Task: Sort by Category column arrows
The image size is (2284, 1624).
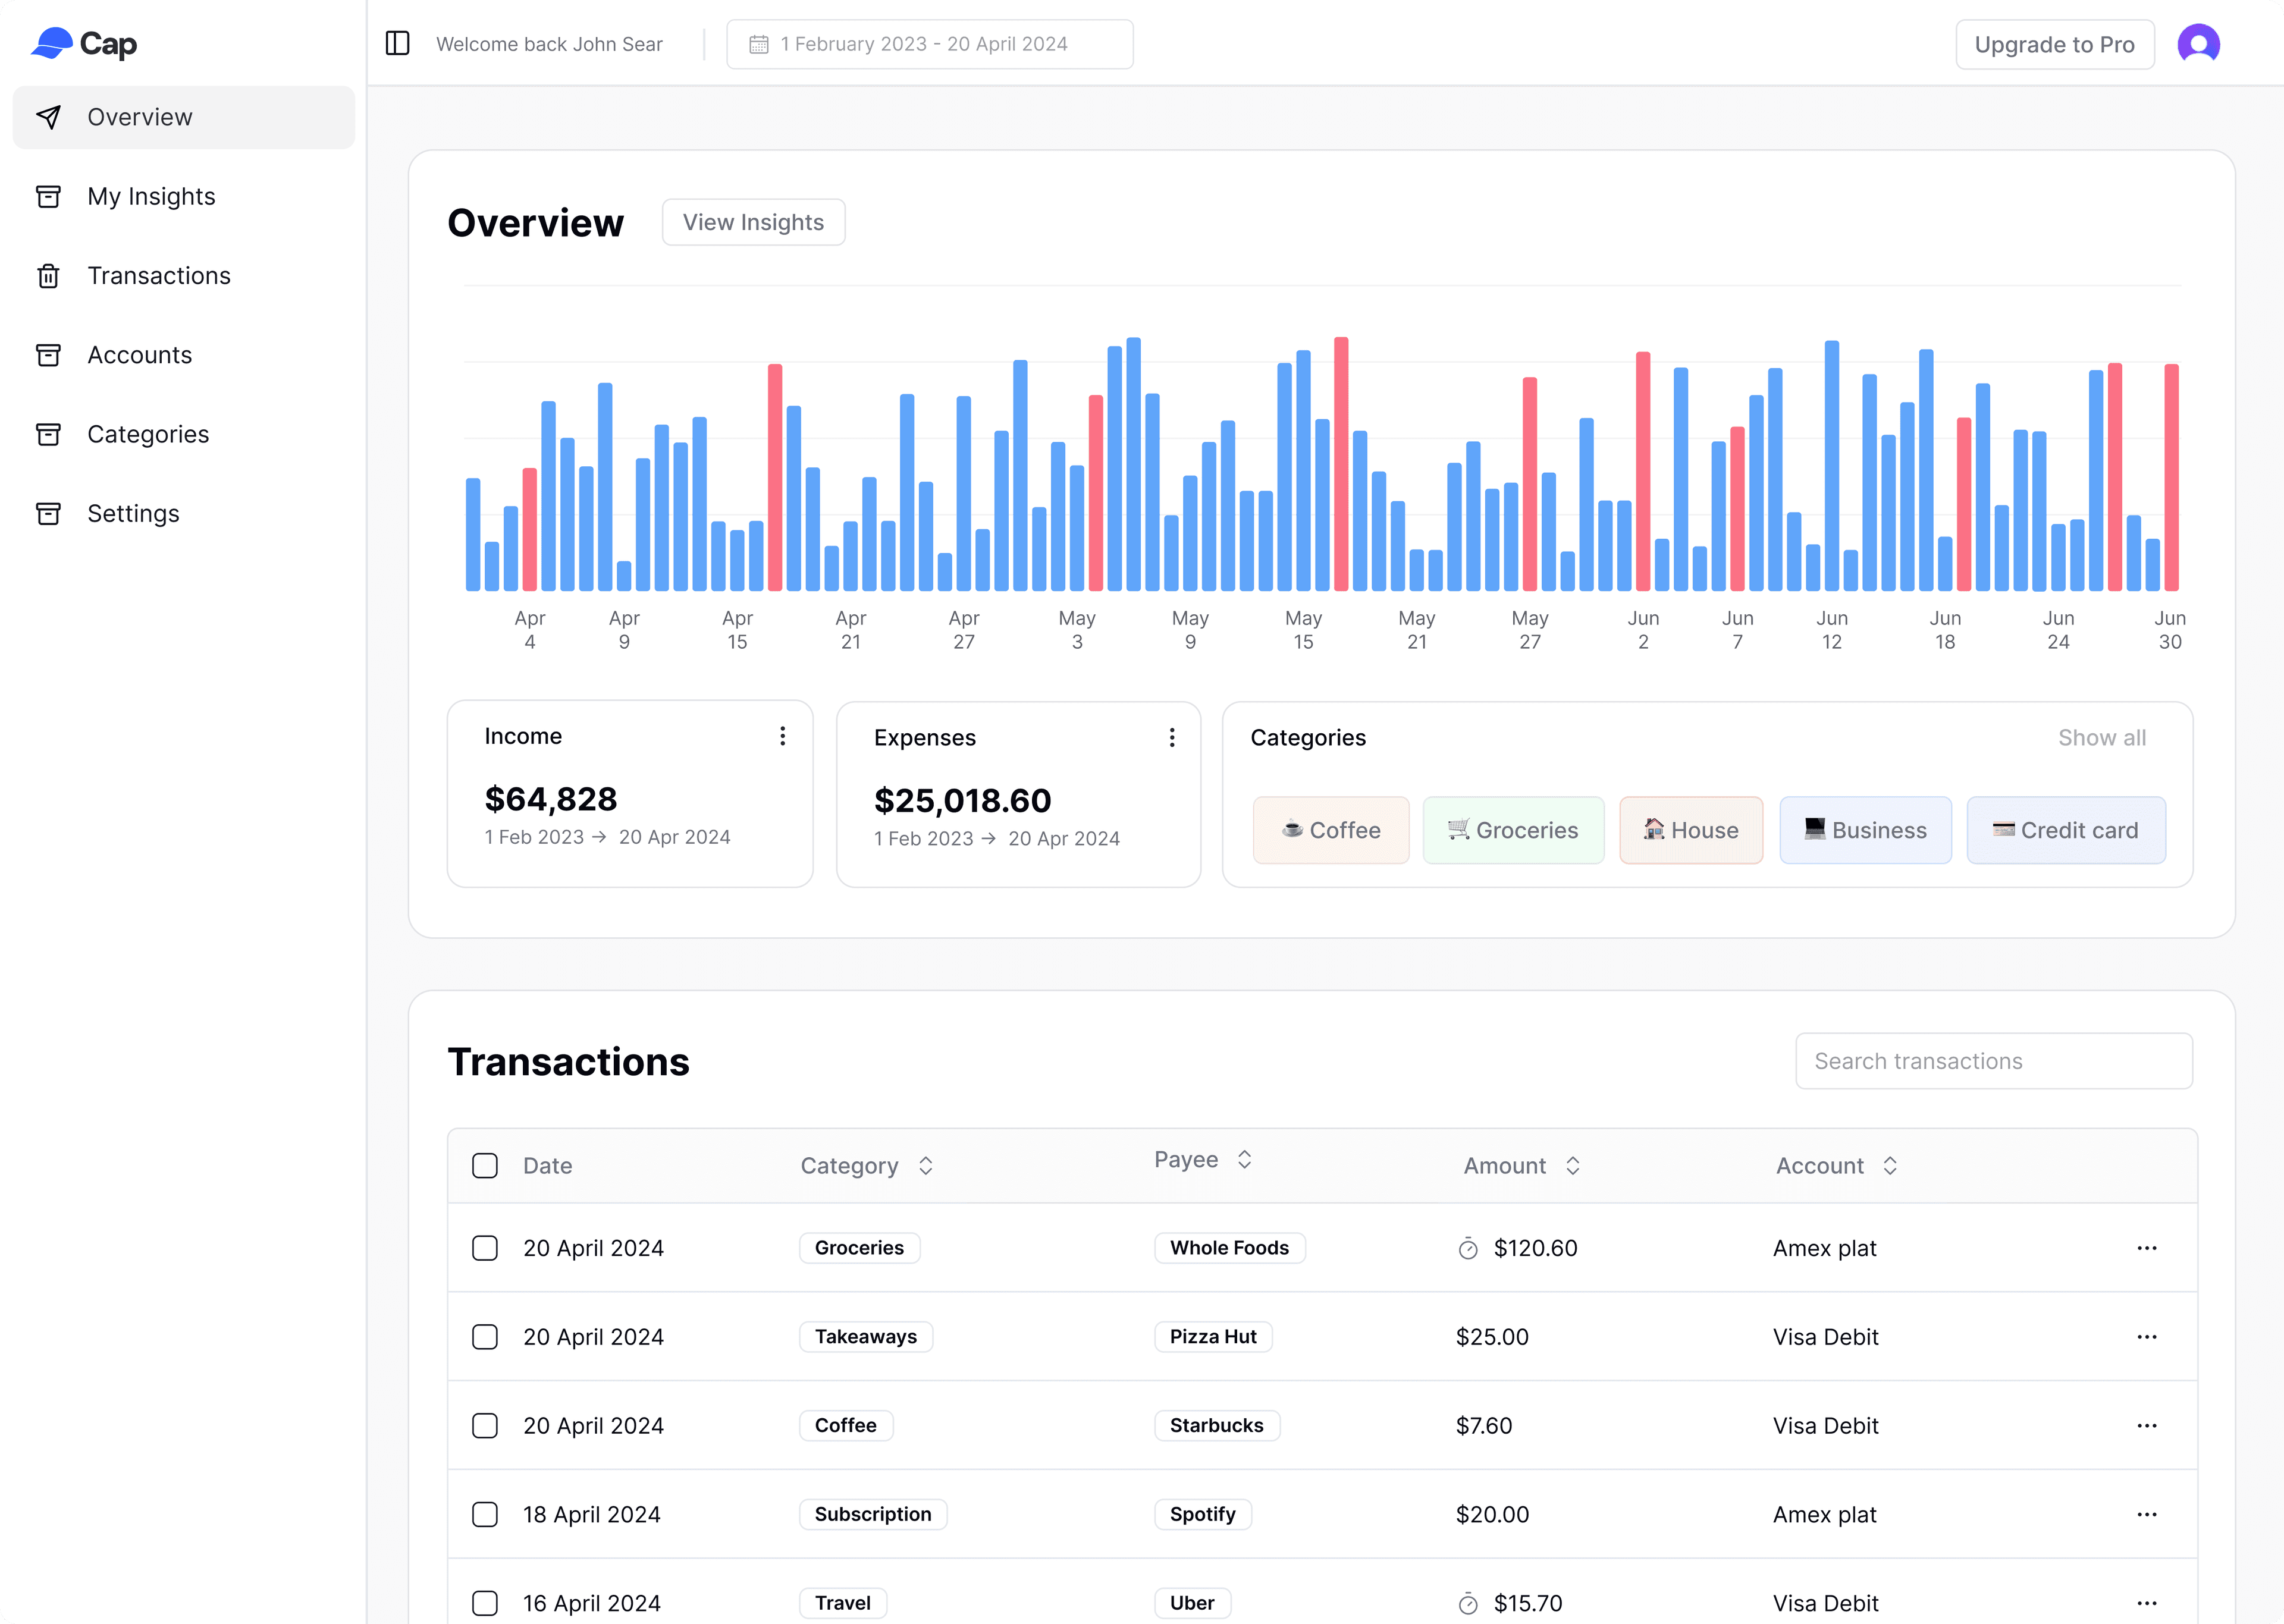Action: [925, 1166]
